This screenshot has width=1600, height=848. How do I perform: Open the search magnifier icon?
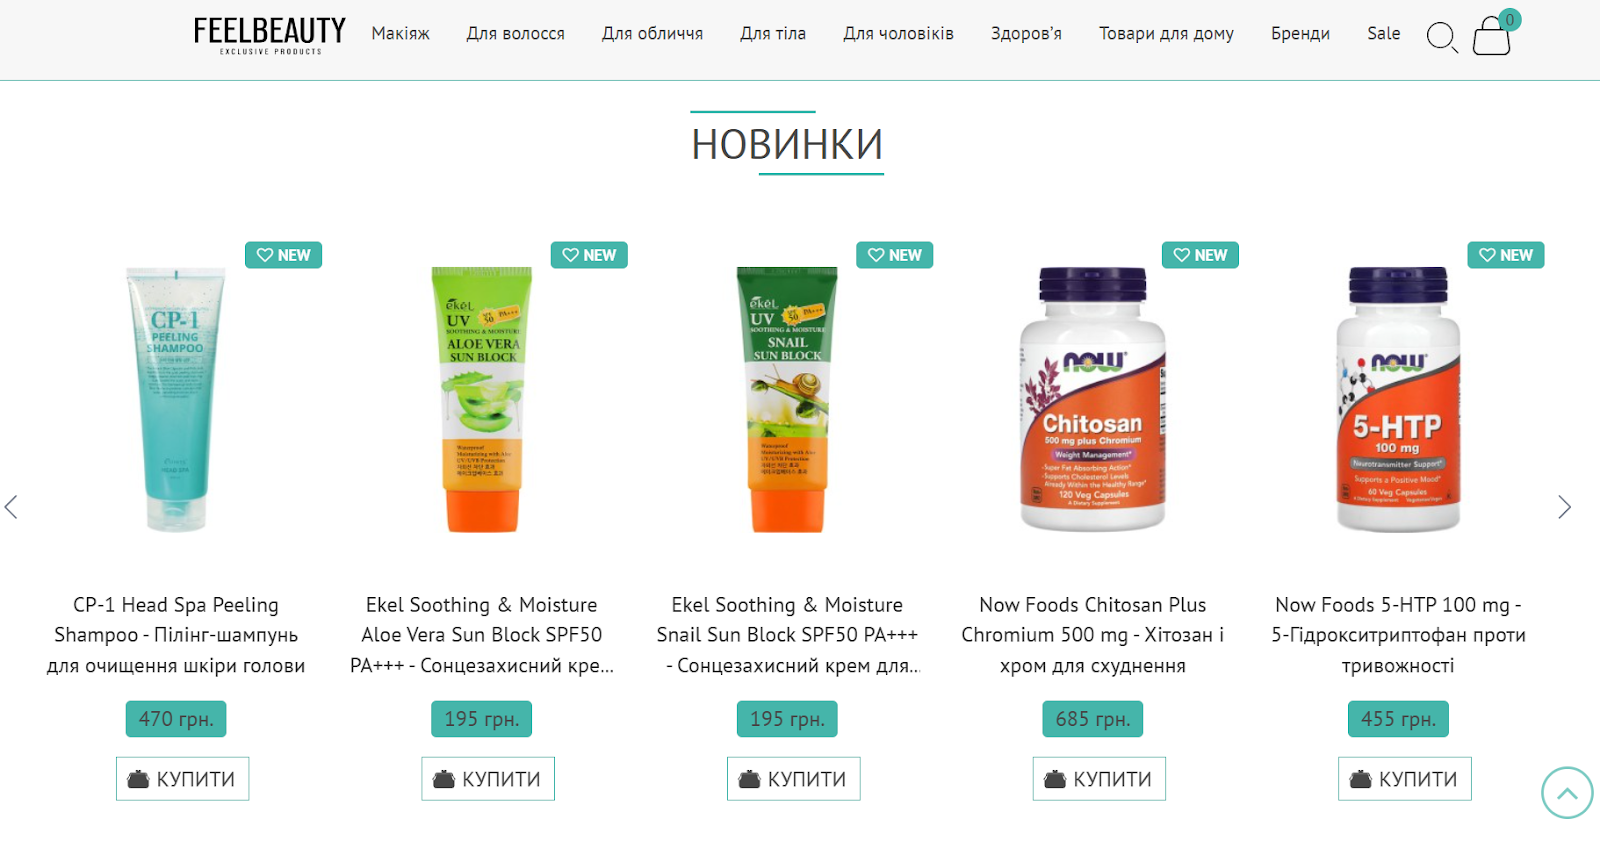(1442, 37)
